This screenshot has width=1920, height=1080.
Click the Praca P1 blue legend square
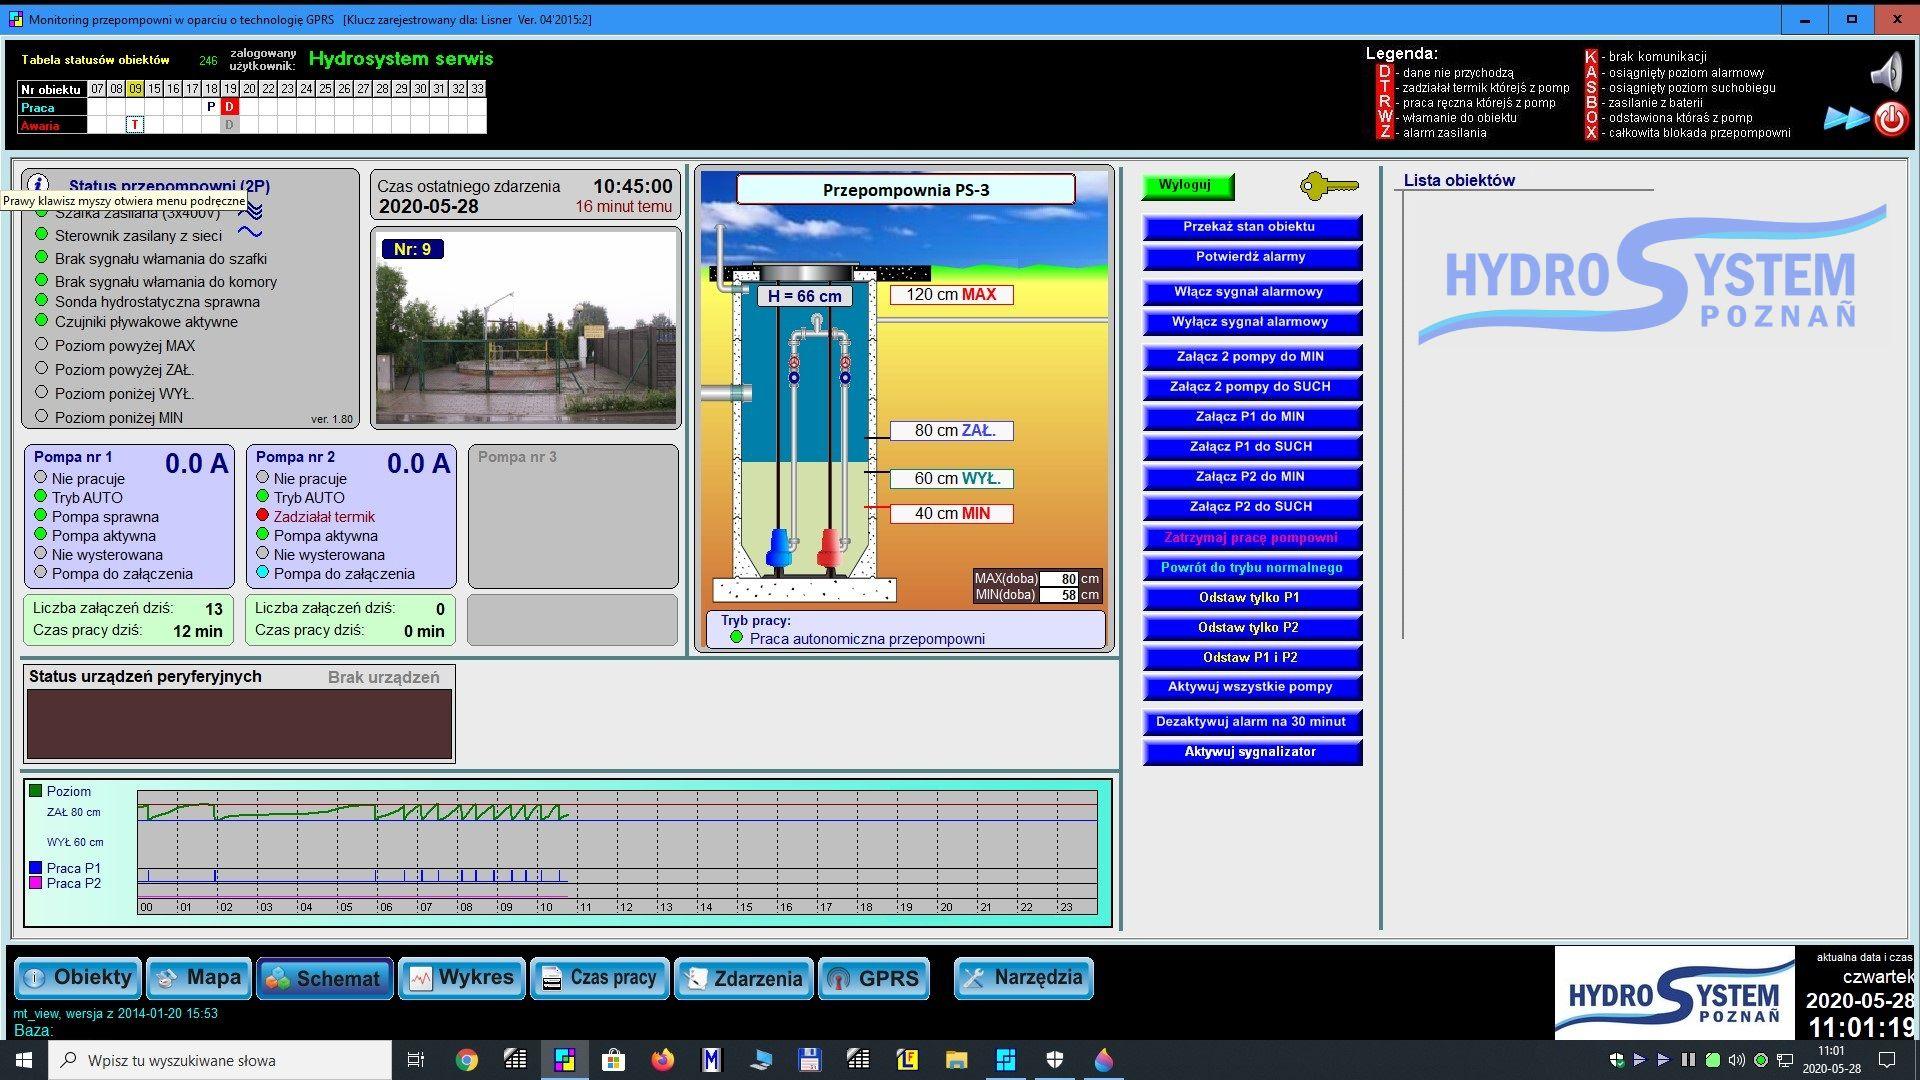click(x=36, y=868)
